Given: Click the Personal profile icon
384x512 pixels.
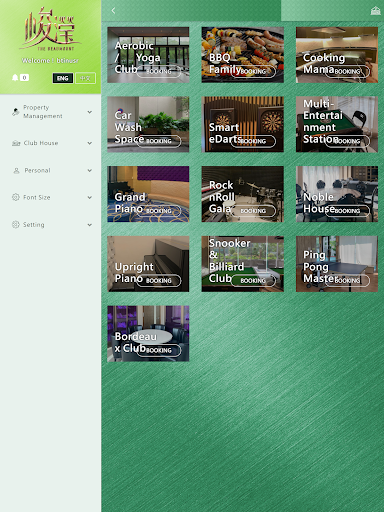Looking at the screenshot, I should 16,171.
